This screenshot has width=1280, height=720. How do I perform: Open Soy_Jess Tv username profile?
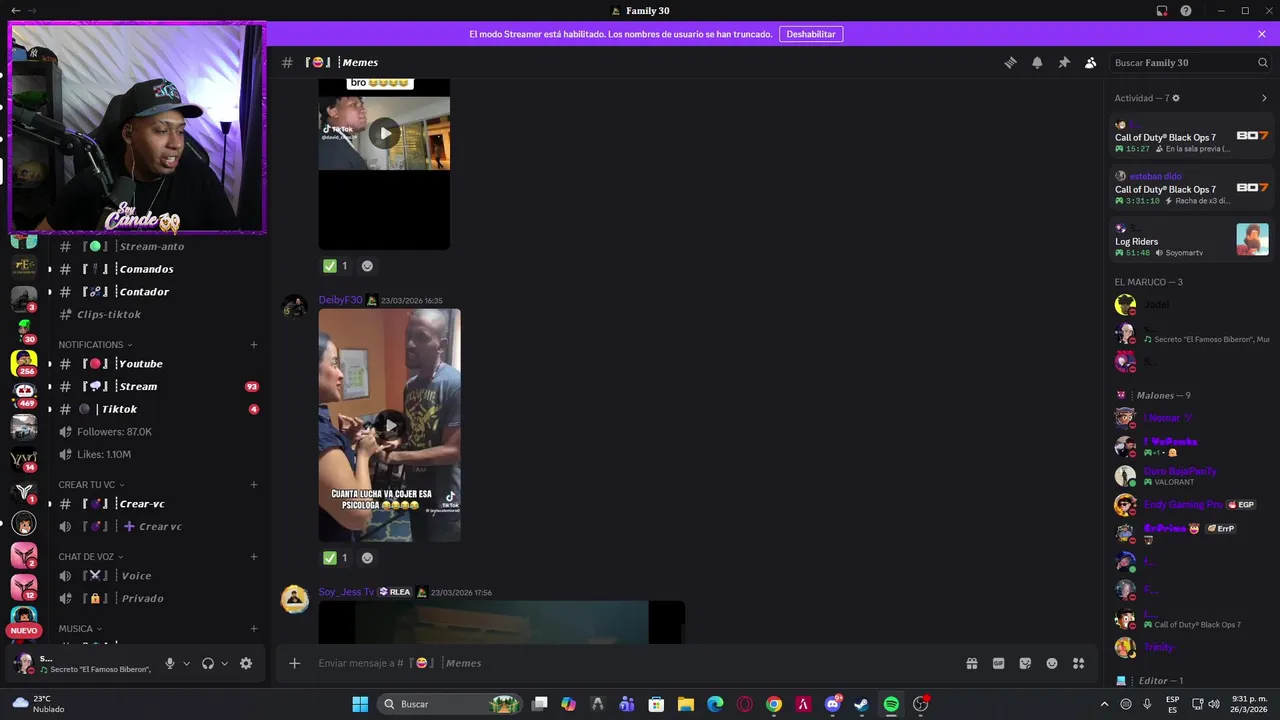(346, 592)
